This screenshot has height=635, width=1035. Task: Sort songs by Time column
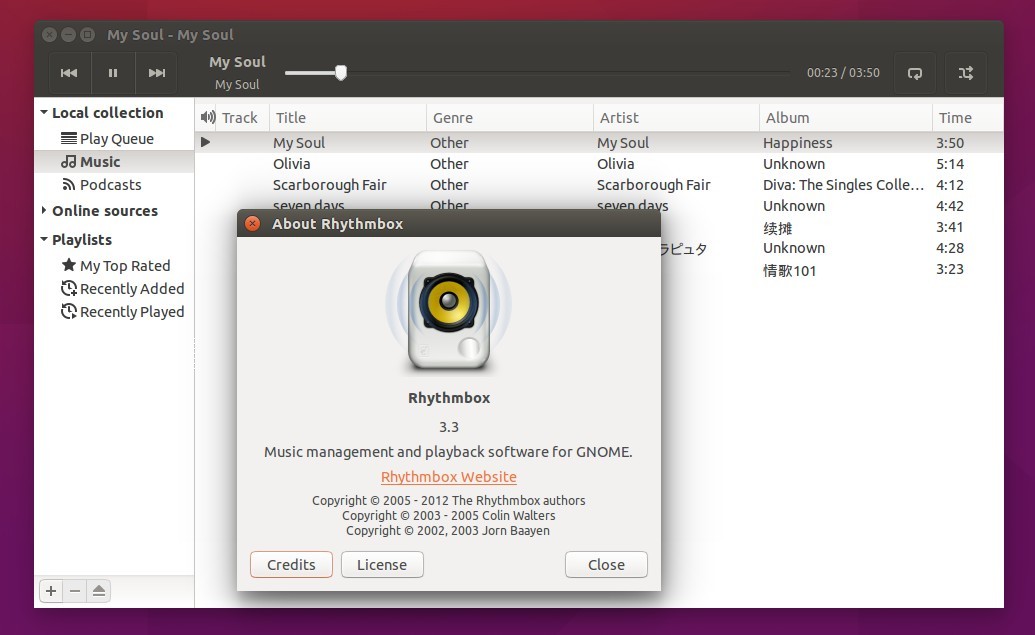tap(968, 117)
